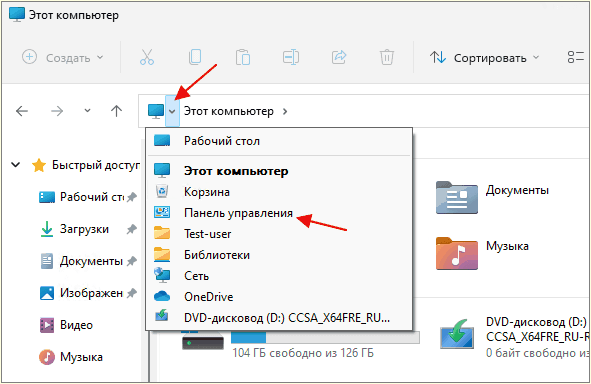Click the Paste clipboard icon
This screenshot has width=591, height=384.
243,57
